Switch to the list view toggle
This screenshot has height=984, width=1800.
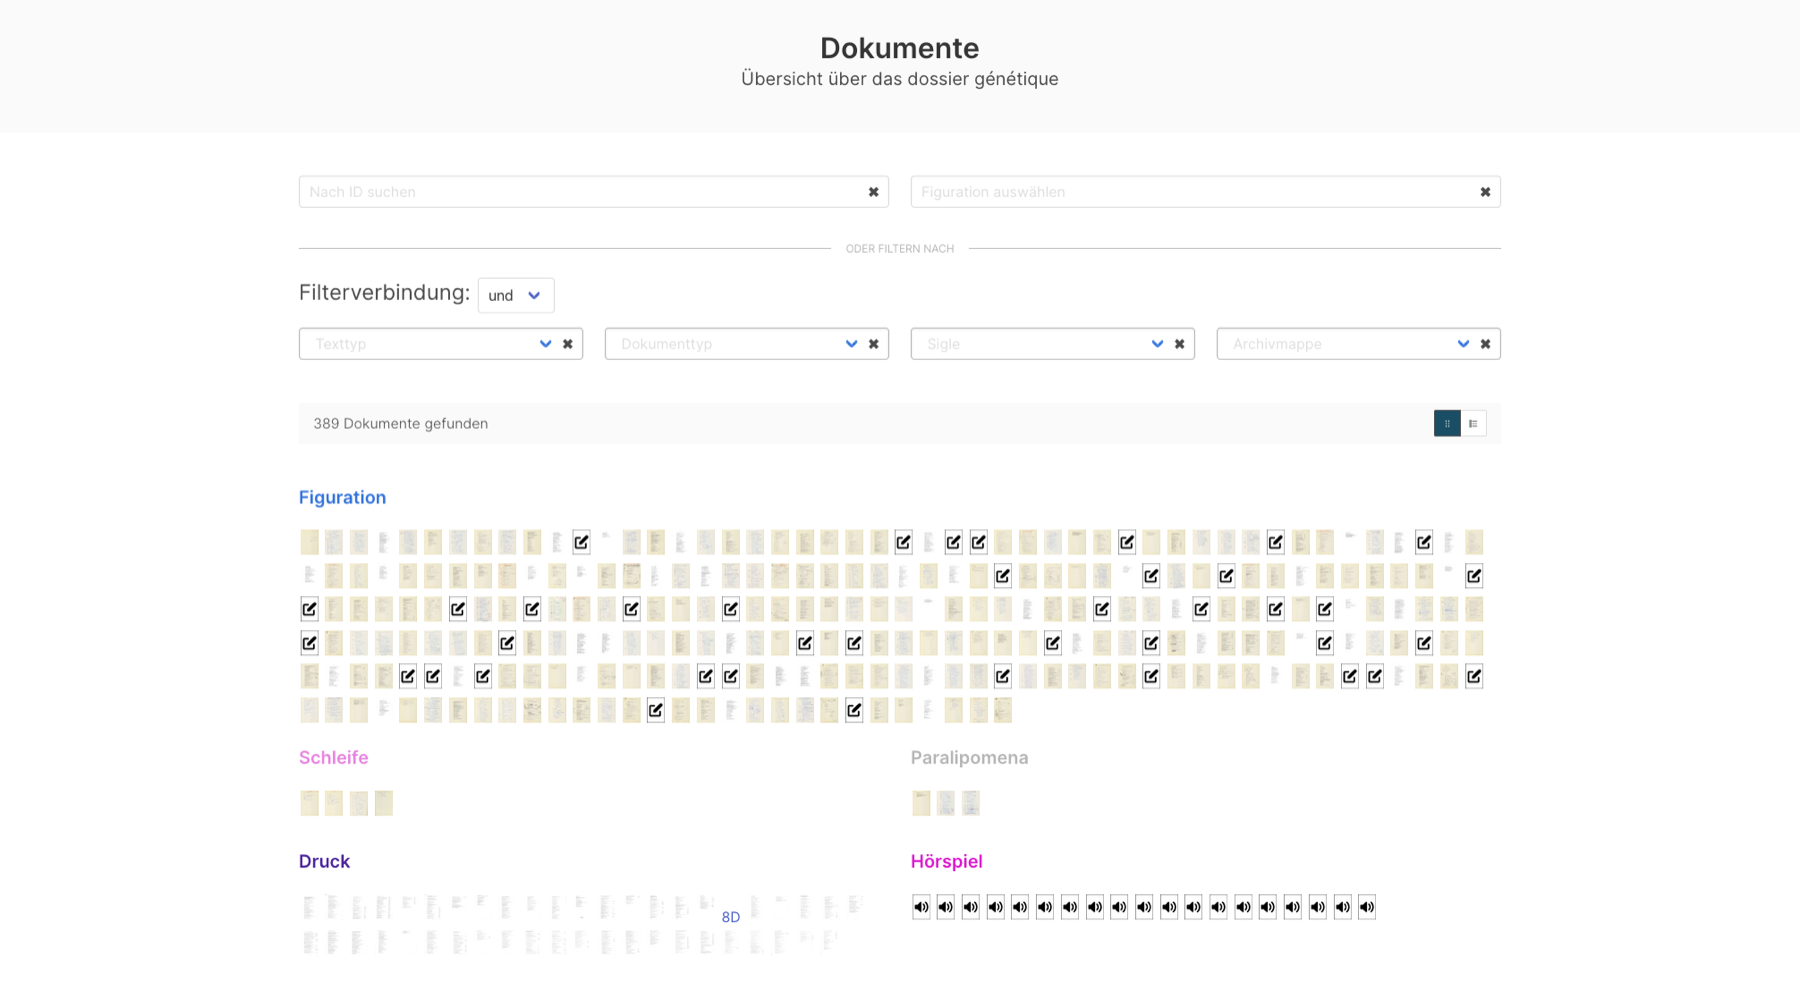coord(1473,423)
